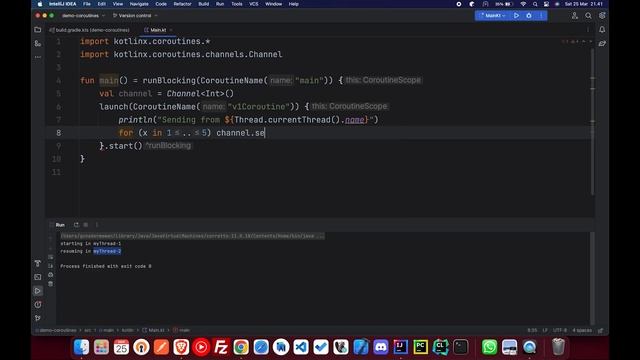
Task: Open the Terminal tool window
Action: [38, 277]
